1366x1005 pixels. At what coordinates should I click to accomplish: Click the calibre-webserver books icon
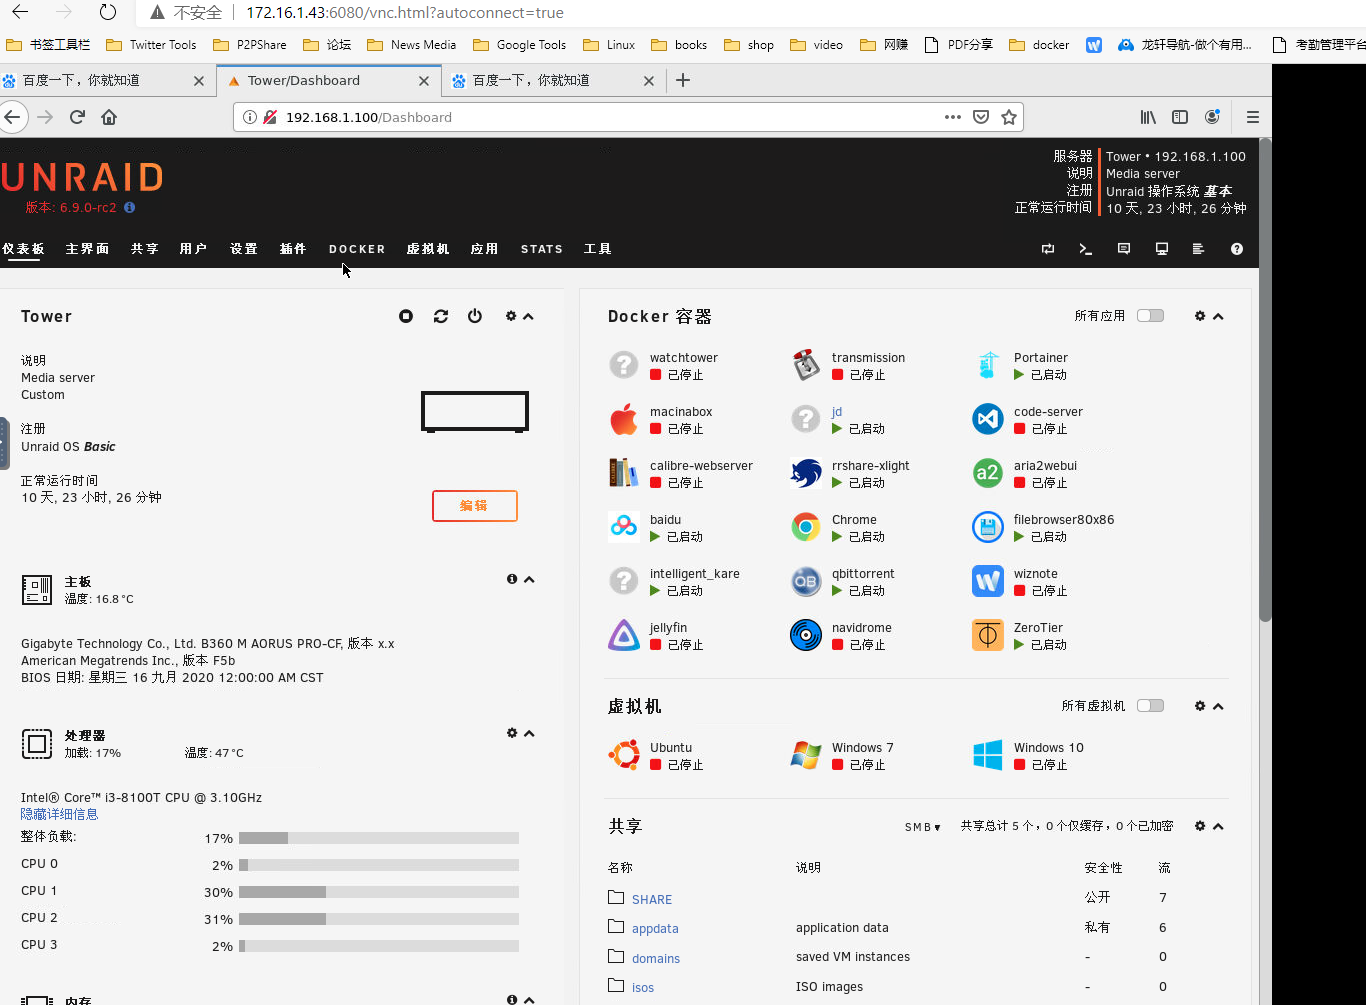point(624,473)
